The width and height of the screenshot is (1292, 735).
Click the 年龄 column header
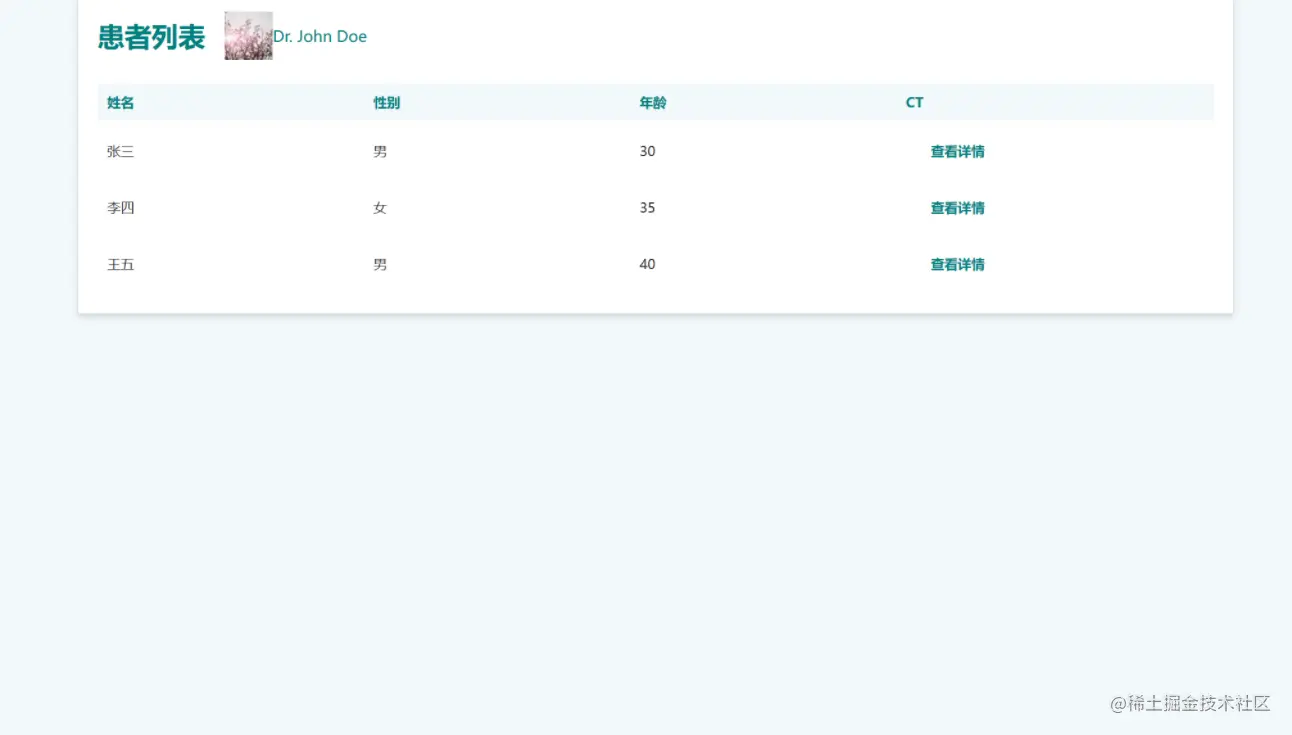pyautogui.click(x=653, y=103)
